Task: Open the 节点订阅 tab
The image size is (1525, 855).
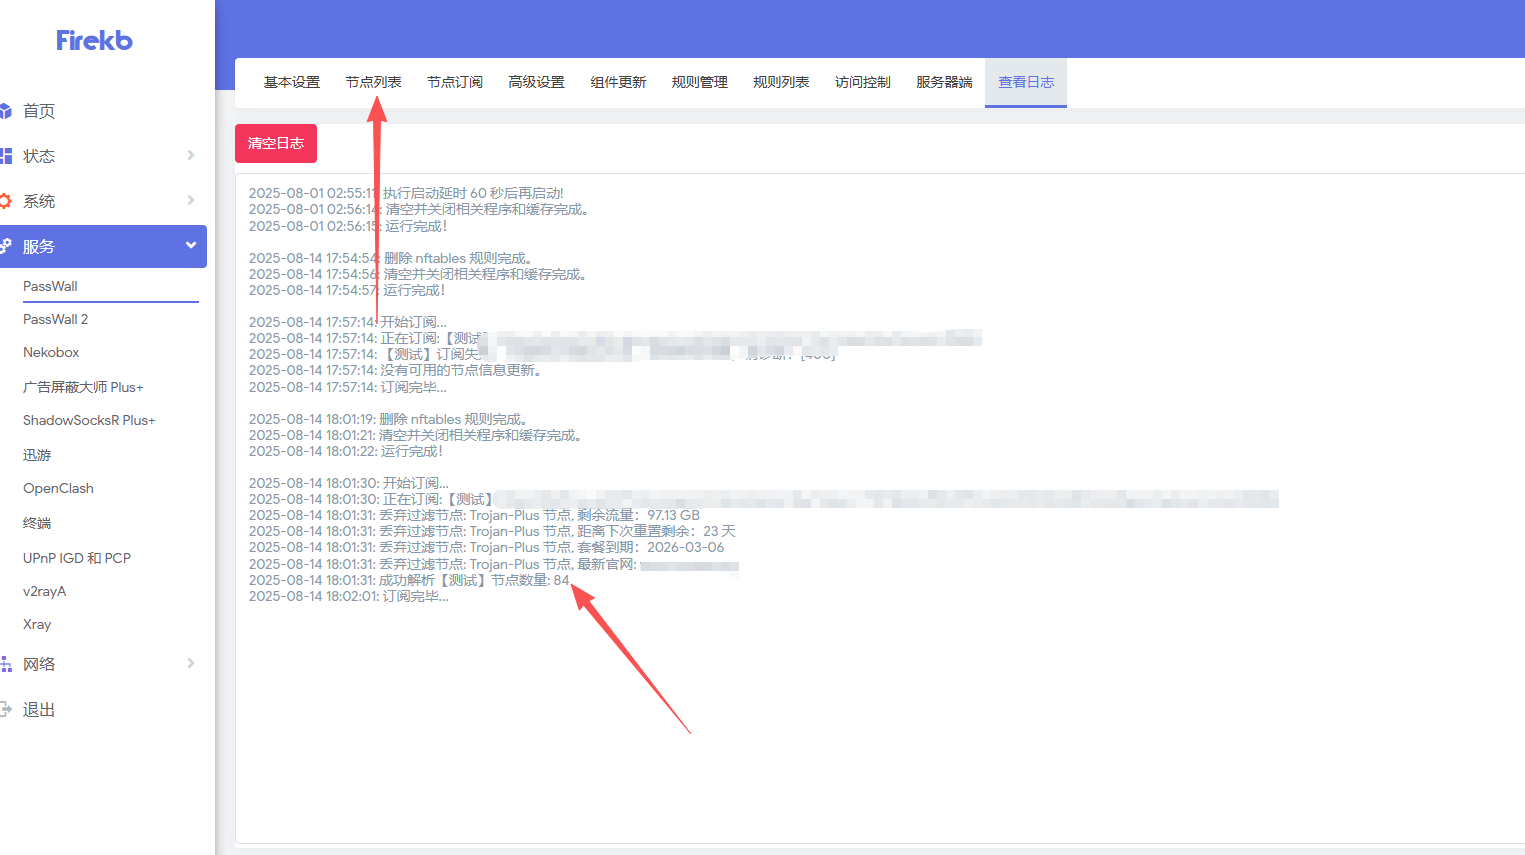Action: pos(455,82)
